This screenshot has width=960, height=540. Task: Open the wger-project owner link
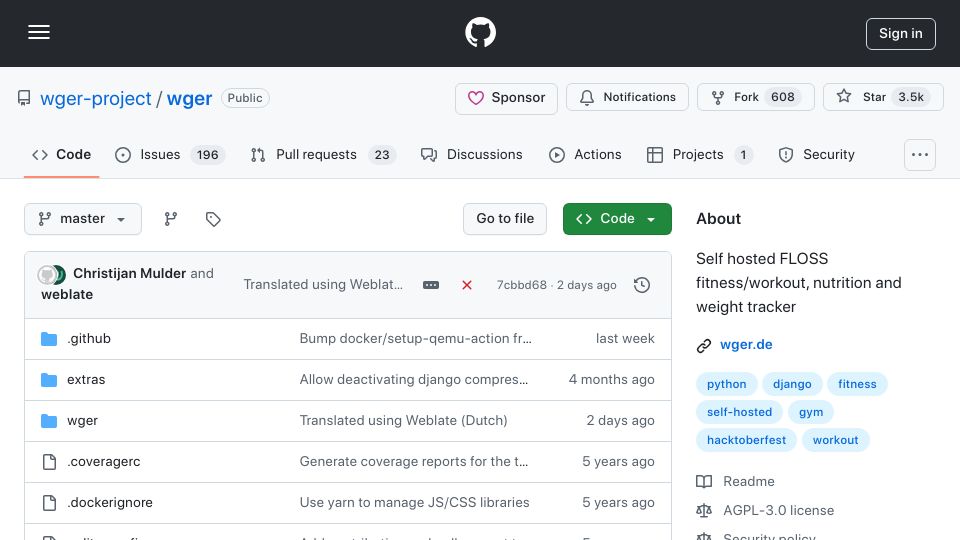(96, 99)
